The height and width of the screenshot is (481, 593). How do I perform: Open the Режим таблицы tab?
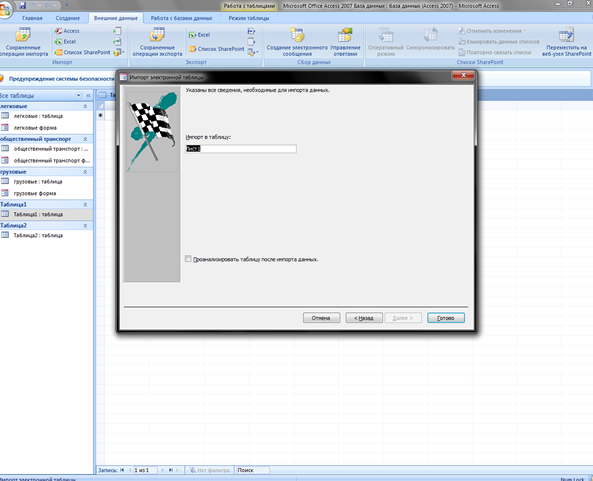pos(249,18)
